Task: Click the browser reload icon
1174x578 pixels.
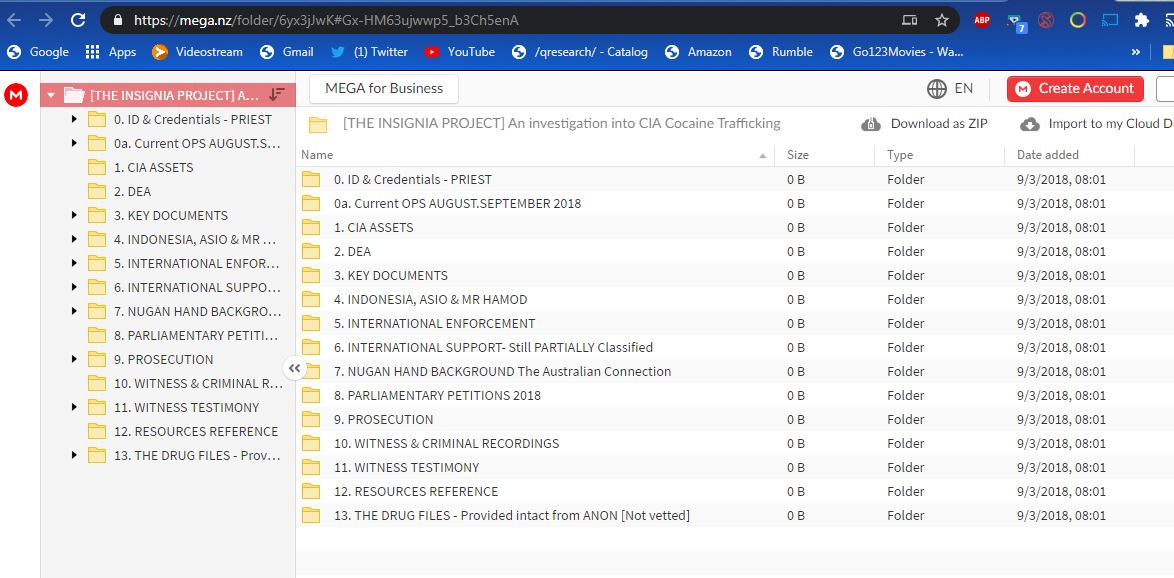Action: (78, 20)
